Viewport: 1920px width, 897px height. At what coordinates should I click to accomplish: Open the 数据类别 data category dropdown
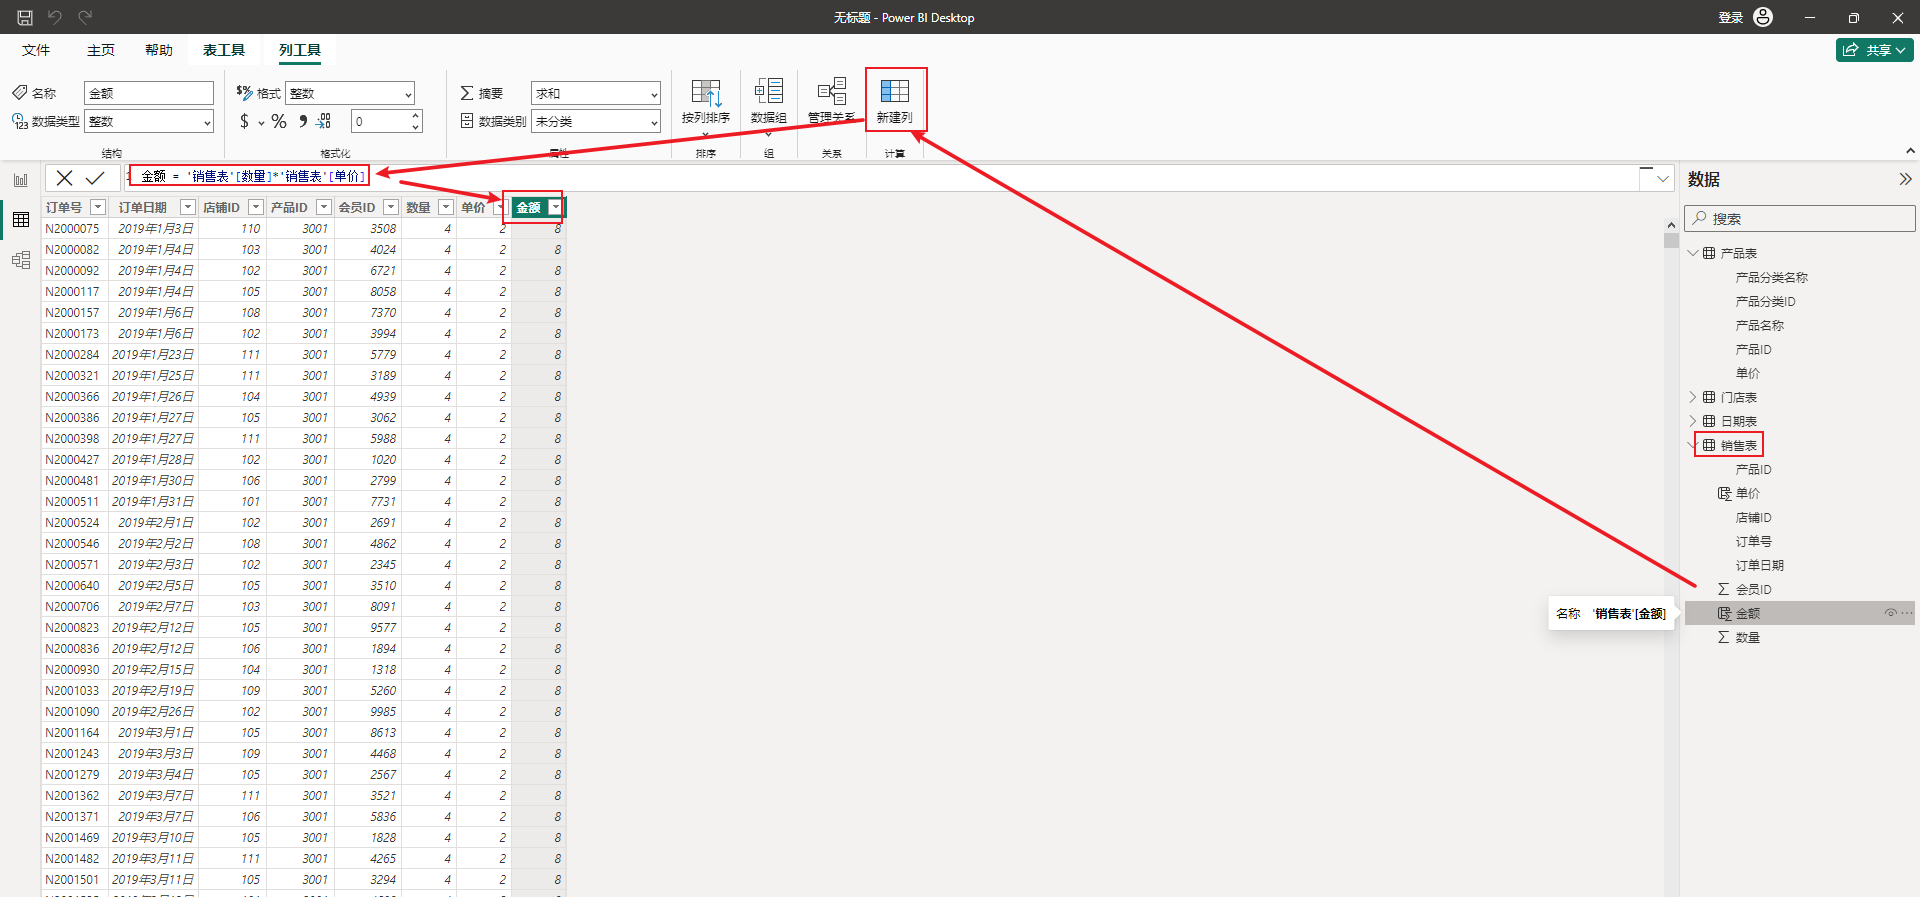click(596, 121)
